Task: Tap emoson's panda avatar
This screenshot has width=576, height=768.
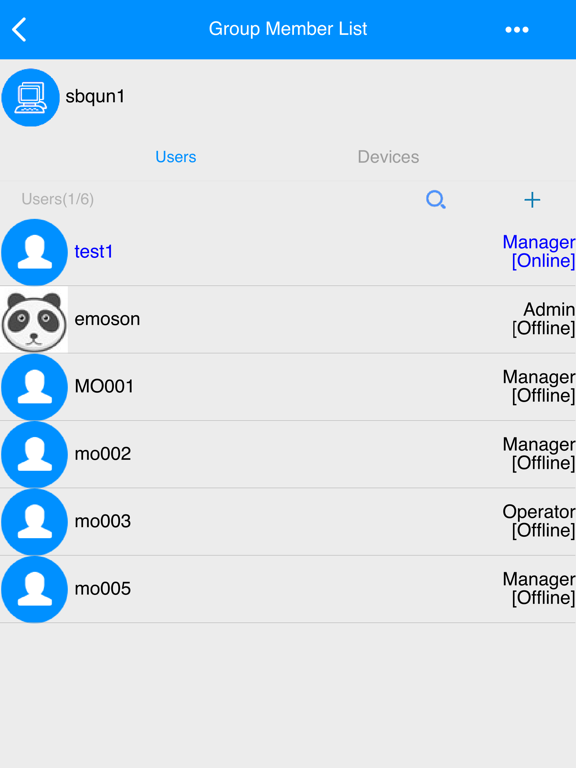Action: coord(34,319)
